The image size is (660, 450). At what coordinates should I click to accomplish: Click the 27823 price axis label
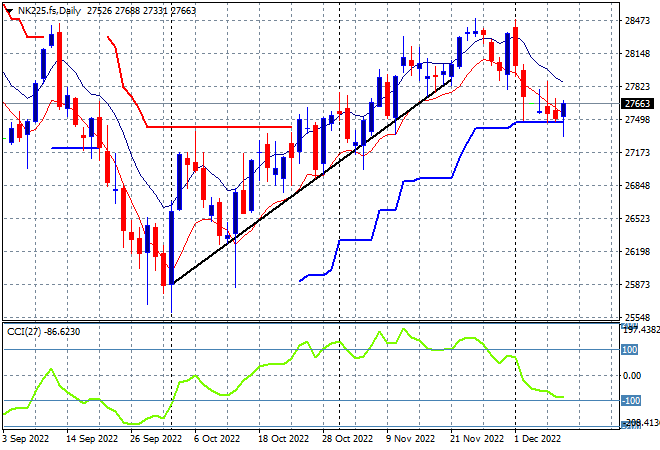637,86
